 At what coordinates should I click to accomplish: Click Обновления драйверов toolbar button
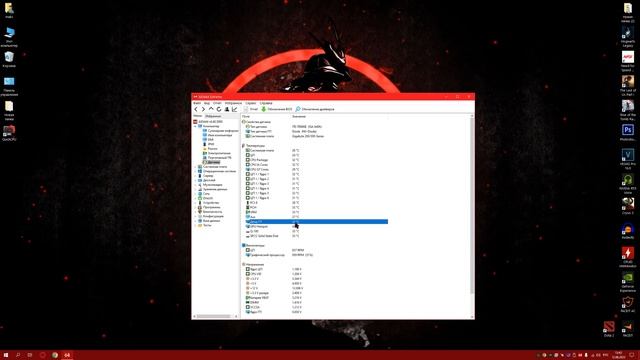coord(315,109)
